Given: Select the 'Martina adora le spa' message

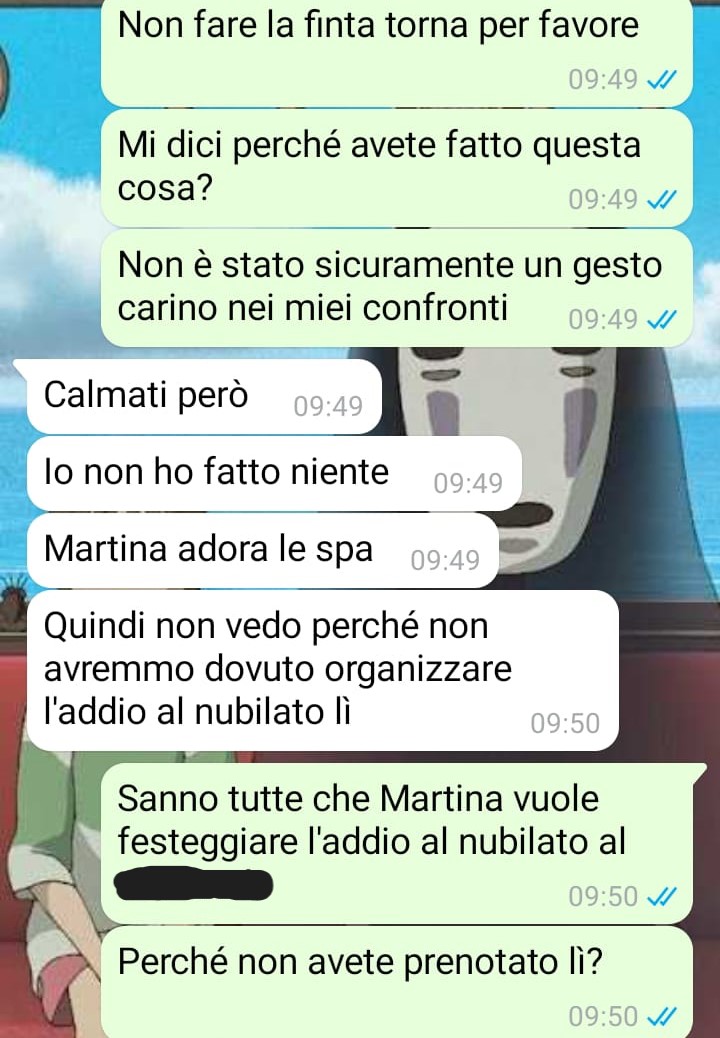Looking at the screenshot, I should click(262, 551).
